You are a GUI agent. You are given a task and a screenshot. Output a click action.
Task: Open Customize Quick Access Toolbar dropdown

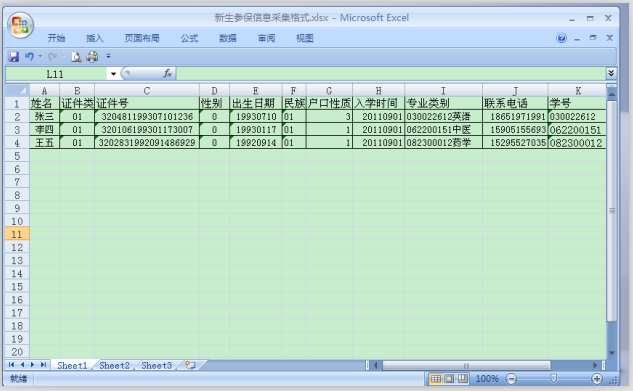point(108,56)
